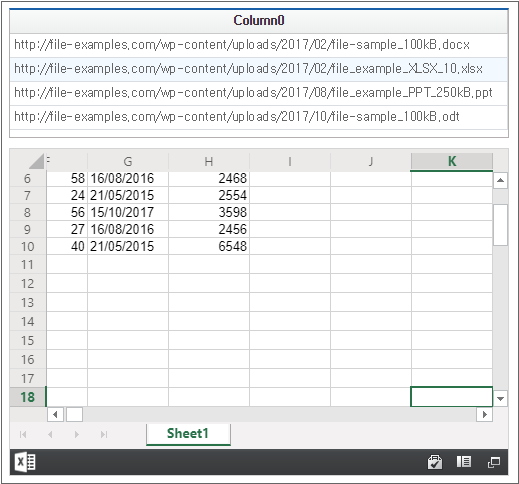This screenshot has width=519, height=484.
Task: Click the select-all corner triangle
Action: click(x=36, y=161)
